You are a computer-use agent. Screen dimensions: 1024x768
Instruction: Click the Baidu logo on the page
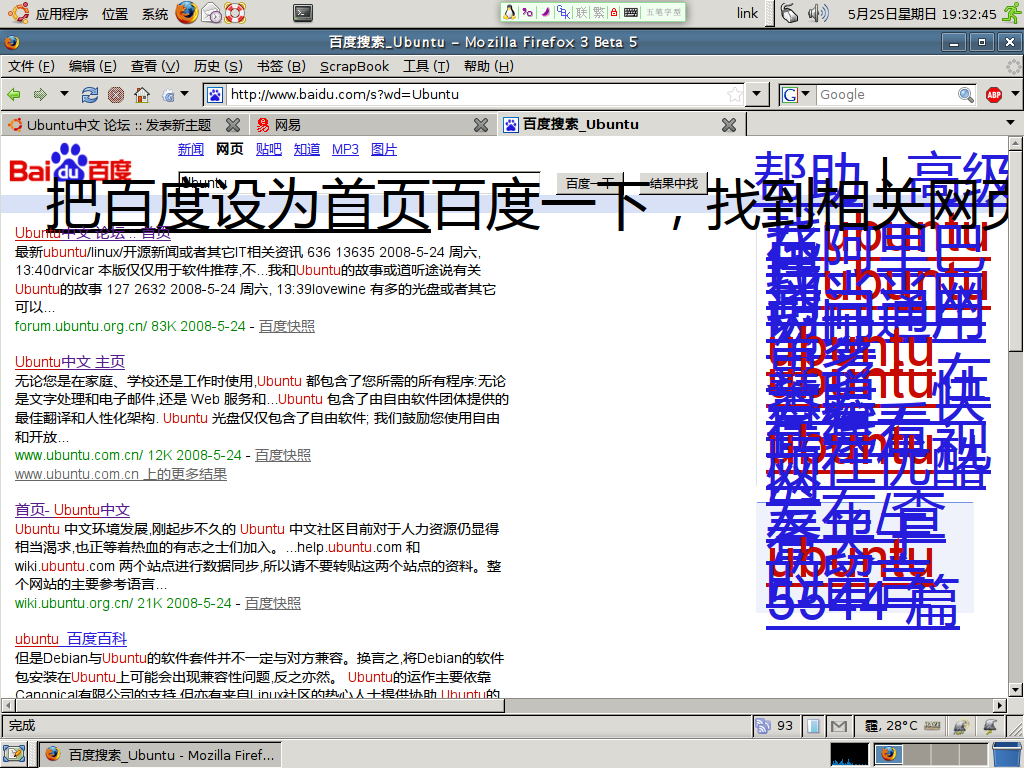point(71,161)
